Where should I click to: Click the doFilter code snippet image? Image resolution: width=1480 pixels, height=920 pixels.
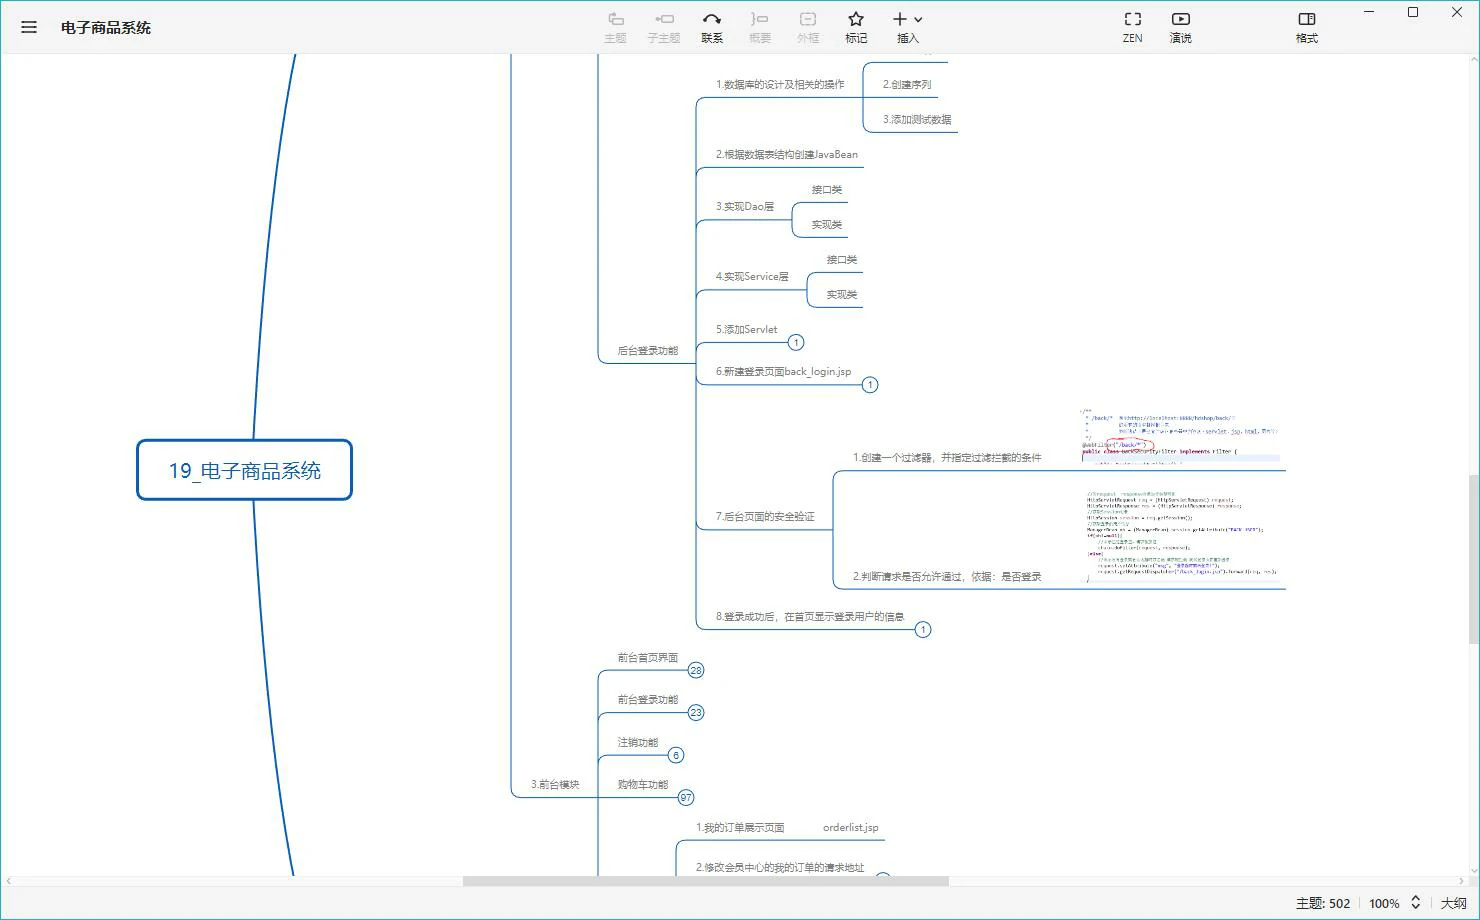1182,536
